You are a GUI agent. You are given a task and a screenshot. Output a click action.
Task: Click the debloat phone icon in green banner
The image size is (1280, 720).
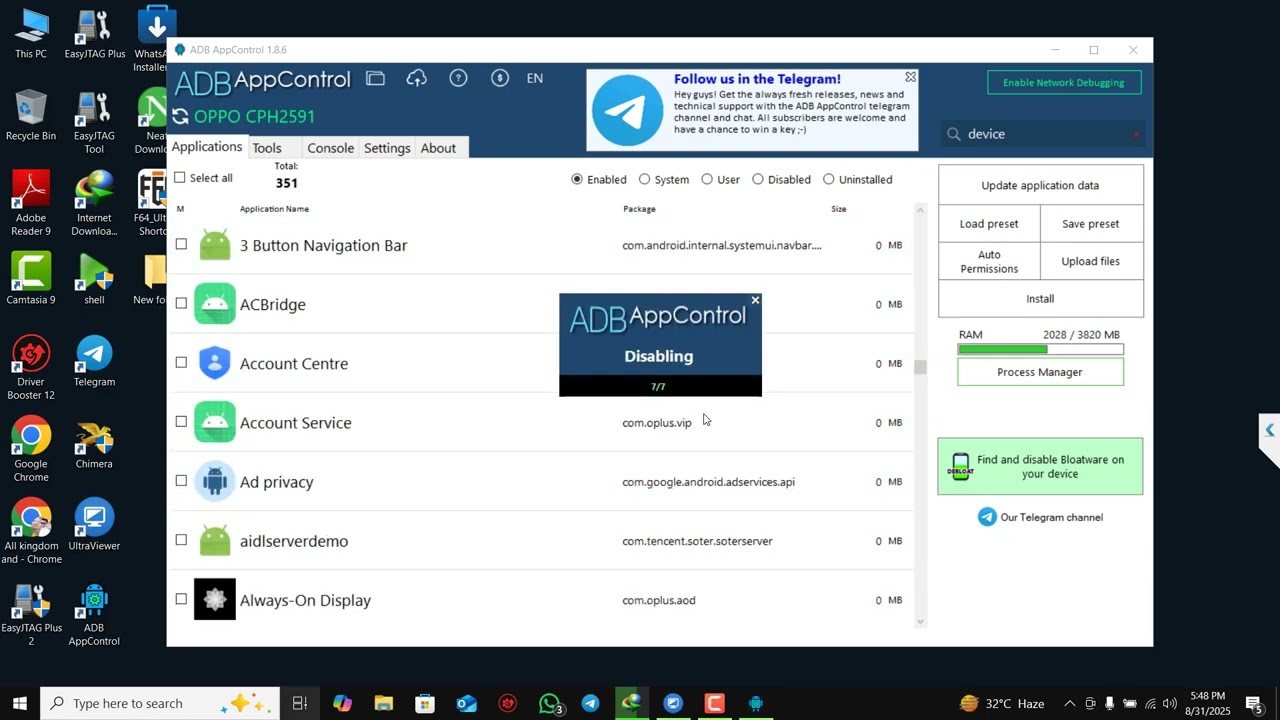pyautogui.click(x=960, y=467)
